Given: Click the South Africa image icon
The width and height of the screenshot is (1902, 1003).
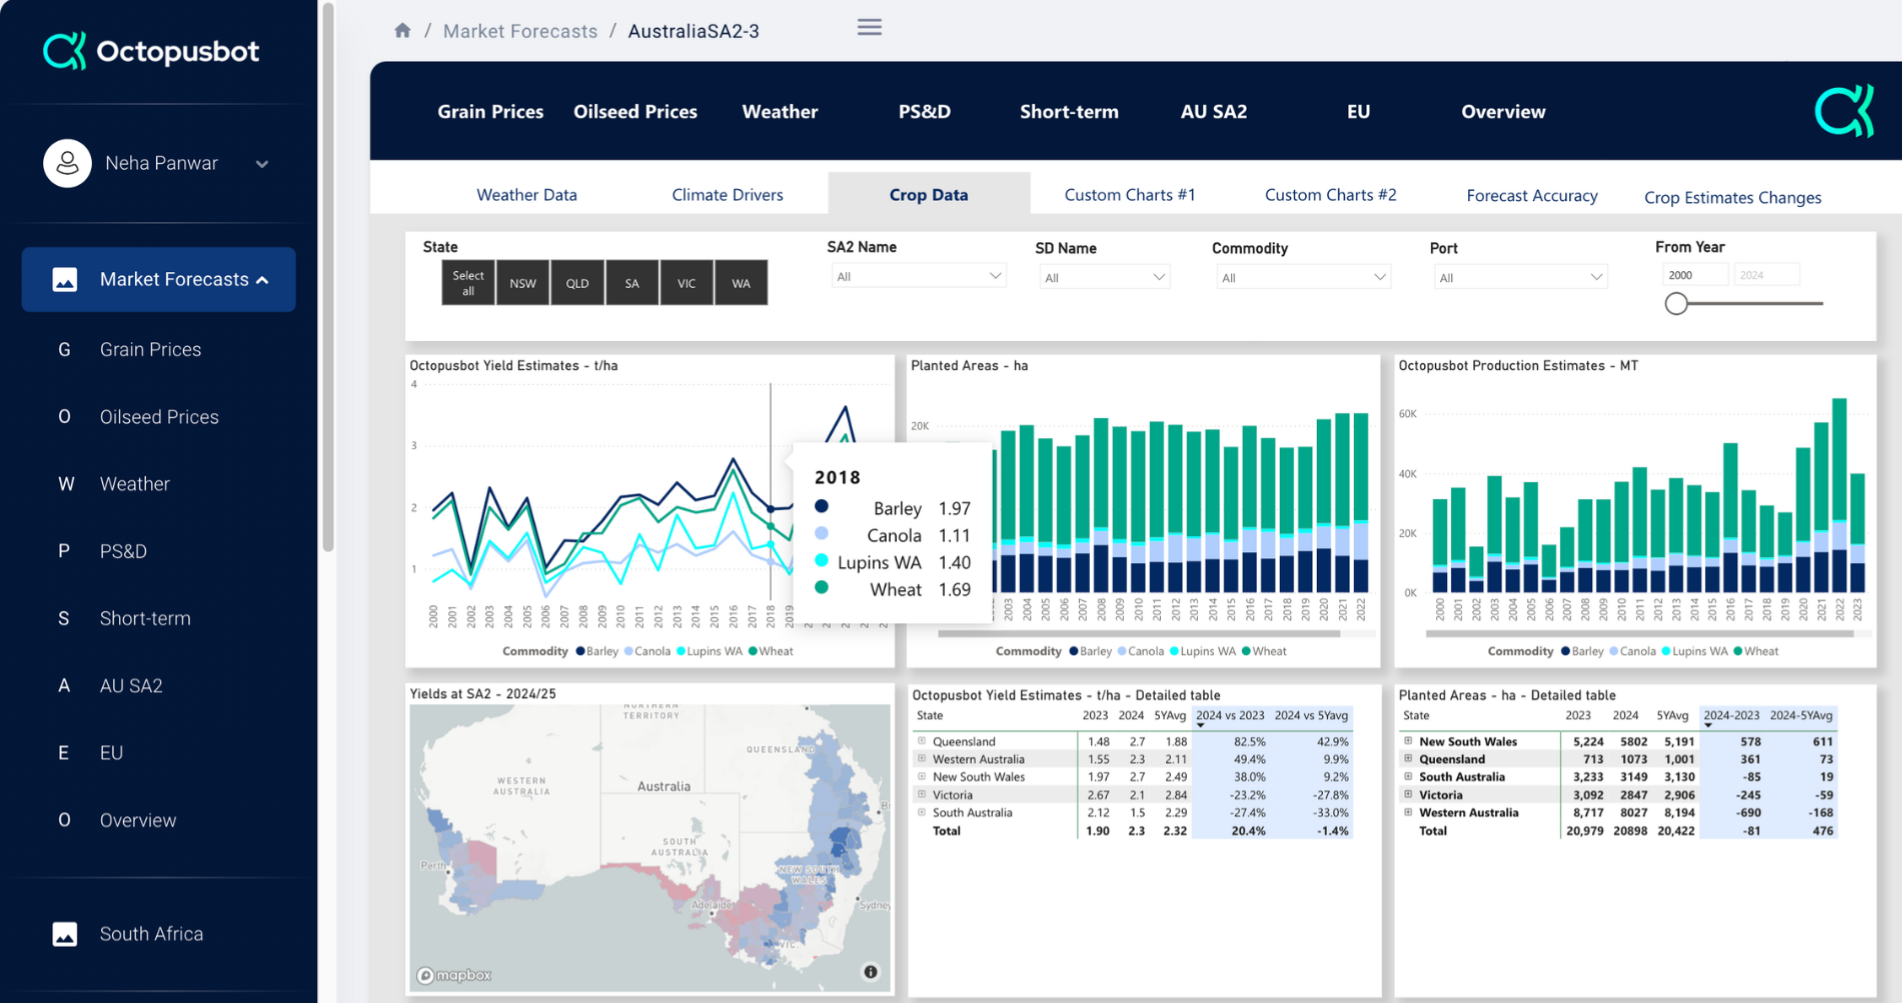Looking at the screenshot, I should [65, 934].
